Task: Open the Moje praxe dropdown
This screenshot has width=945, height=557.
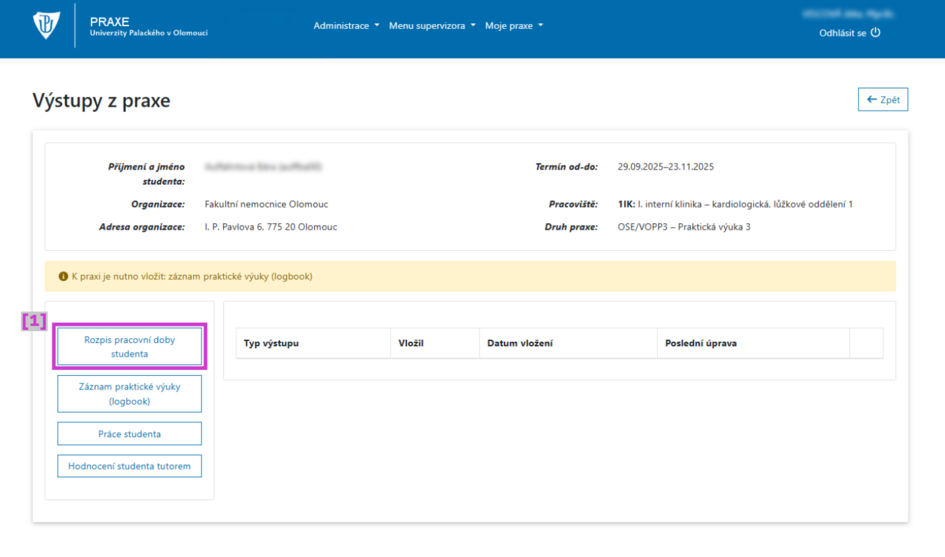Action: [513, 25]
